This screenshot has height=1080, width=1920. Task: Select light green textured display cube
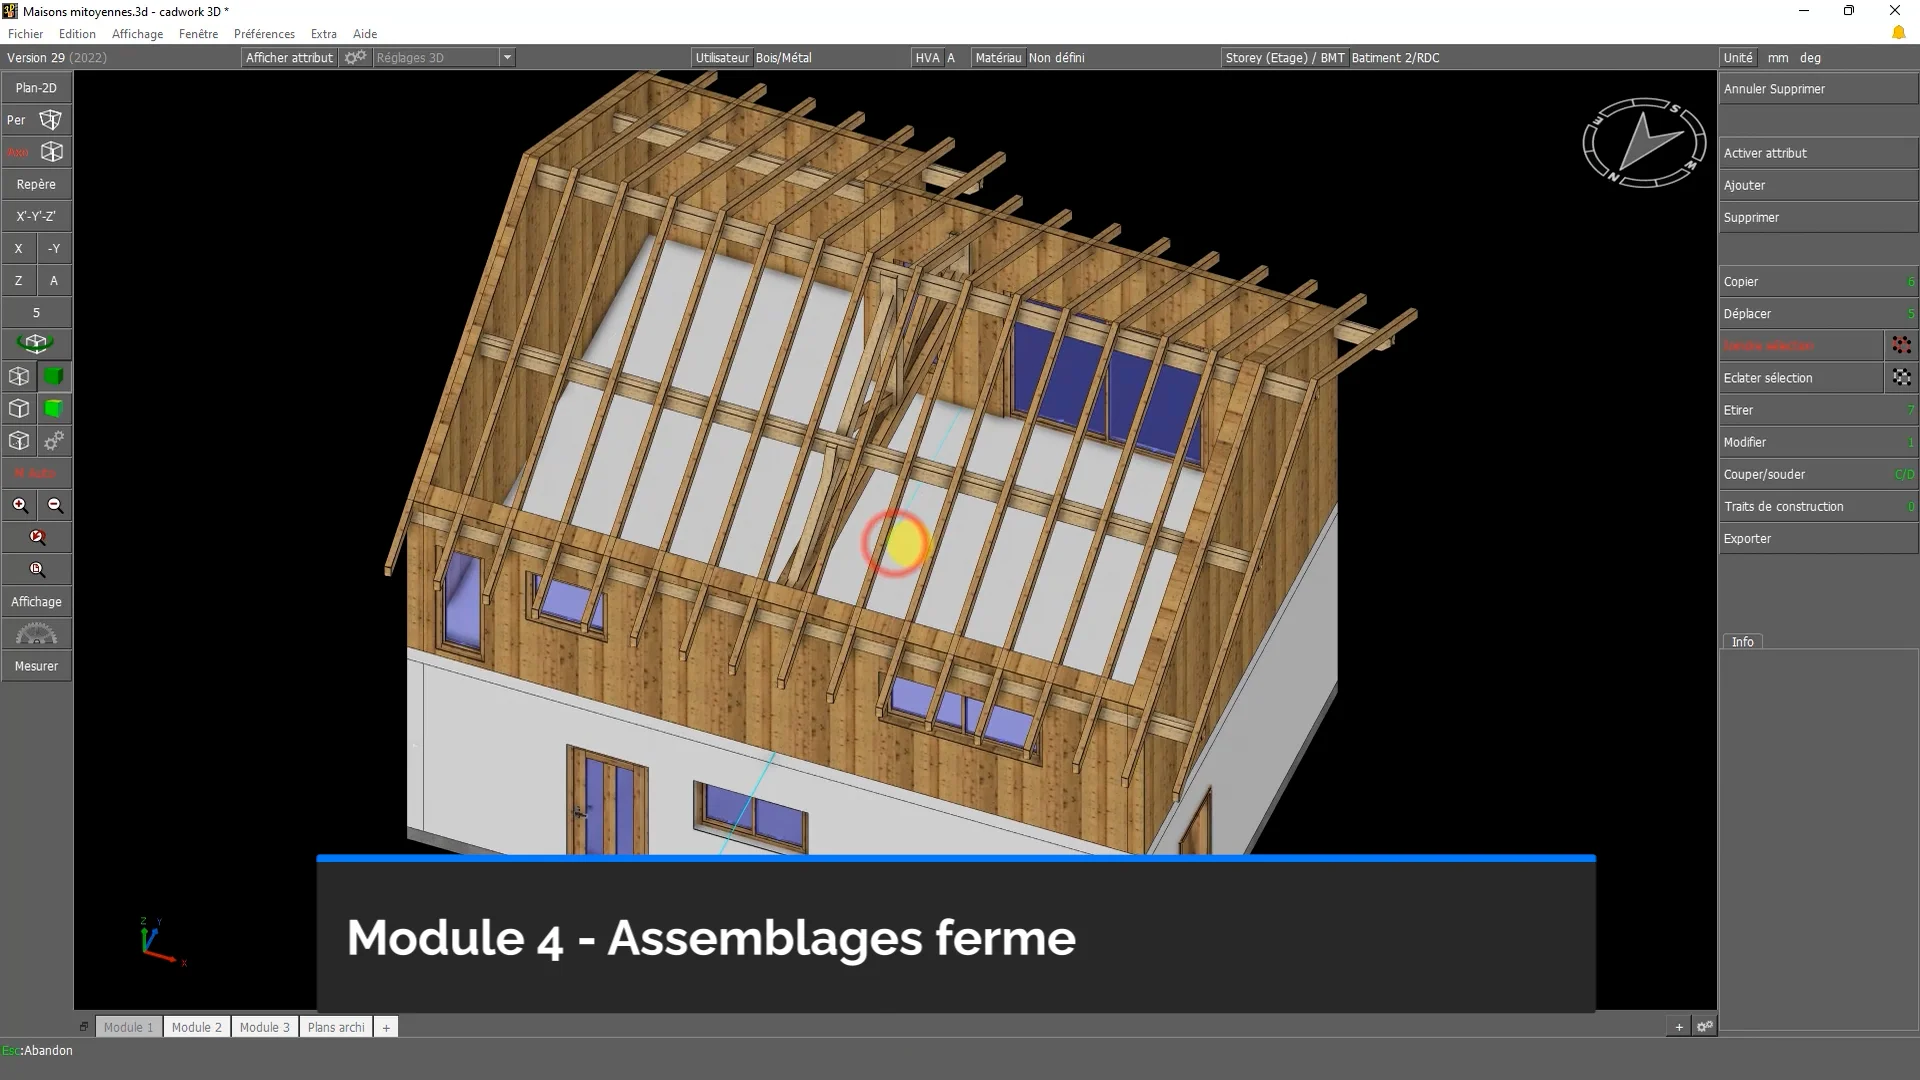[x=54, y=409]
